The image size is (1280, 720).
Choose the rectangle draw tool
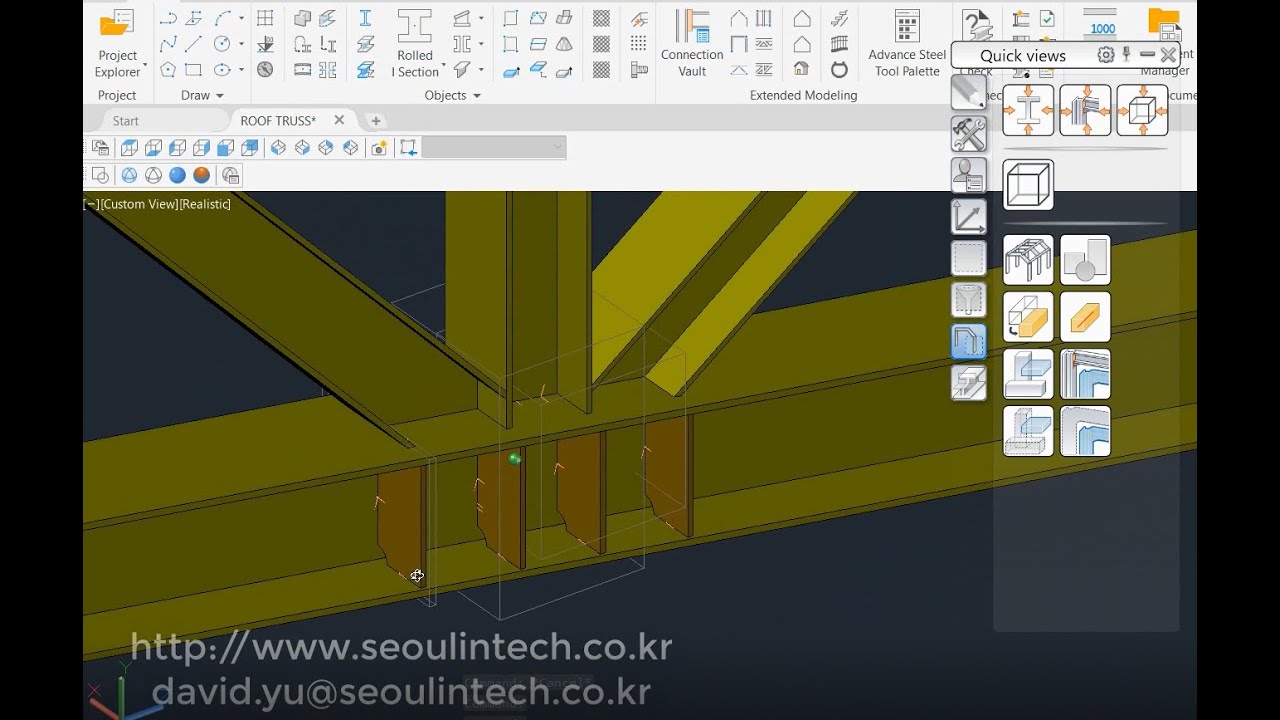pyautogui.click(x=194, y=70)
